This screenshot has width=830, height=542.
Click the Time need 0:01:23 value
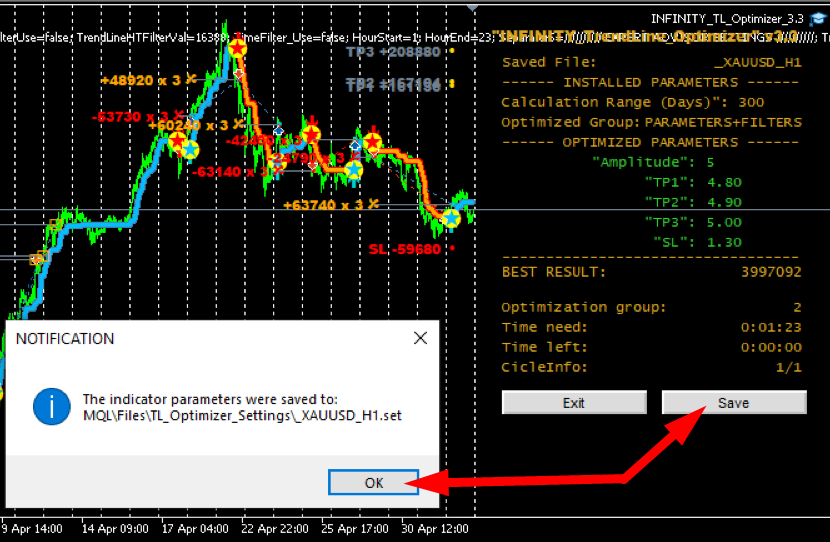pos(771,327)
